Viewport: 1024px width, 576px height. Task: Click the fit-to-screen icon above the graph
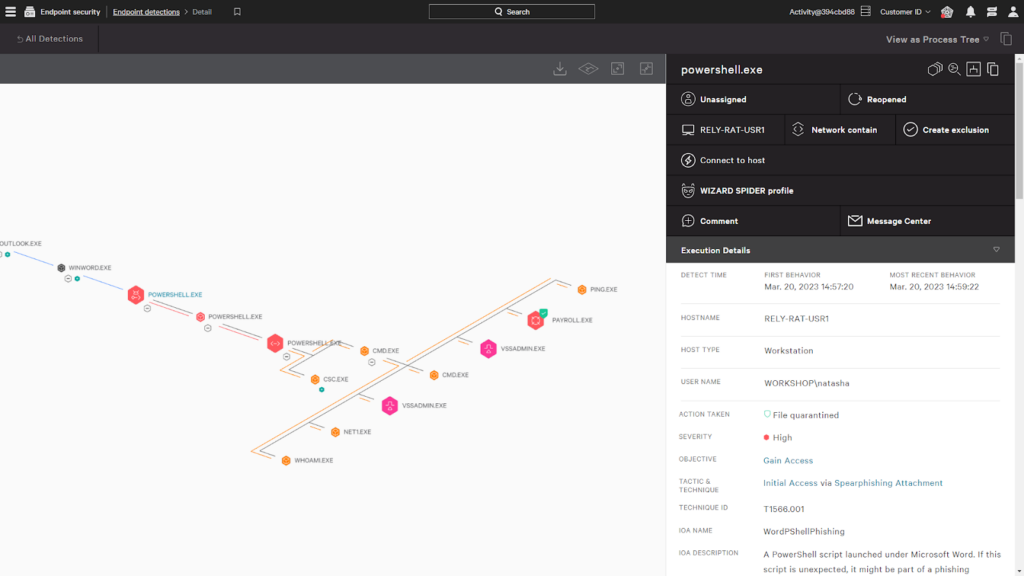point(616,69)
